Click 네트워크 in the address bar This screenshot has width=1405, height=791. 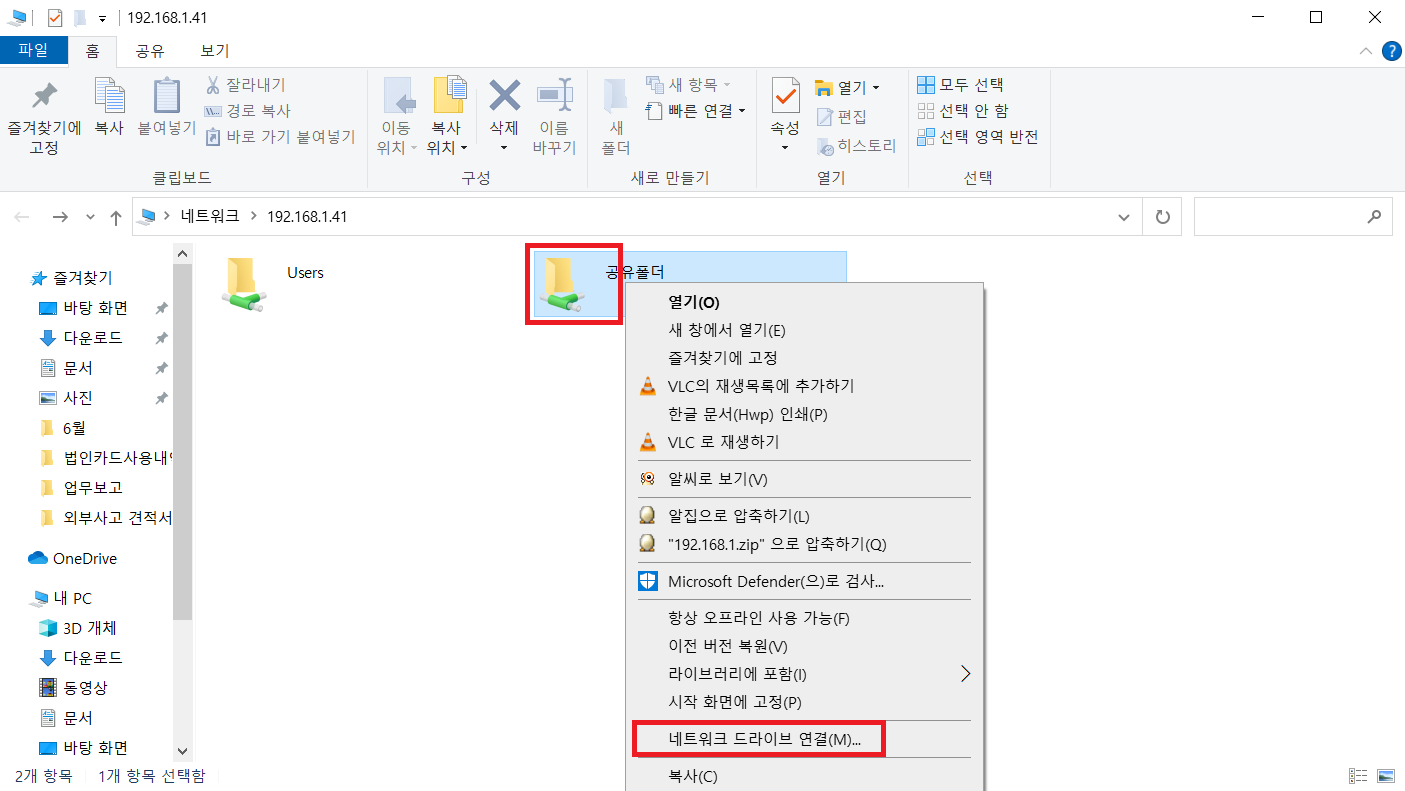click(212, 217)
